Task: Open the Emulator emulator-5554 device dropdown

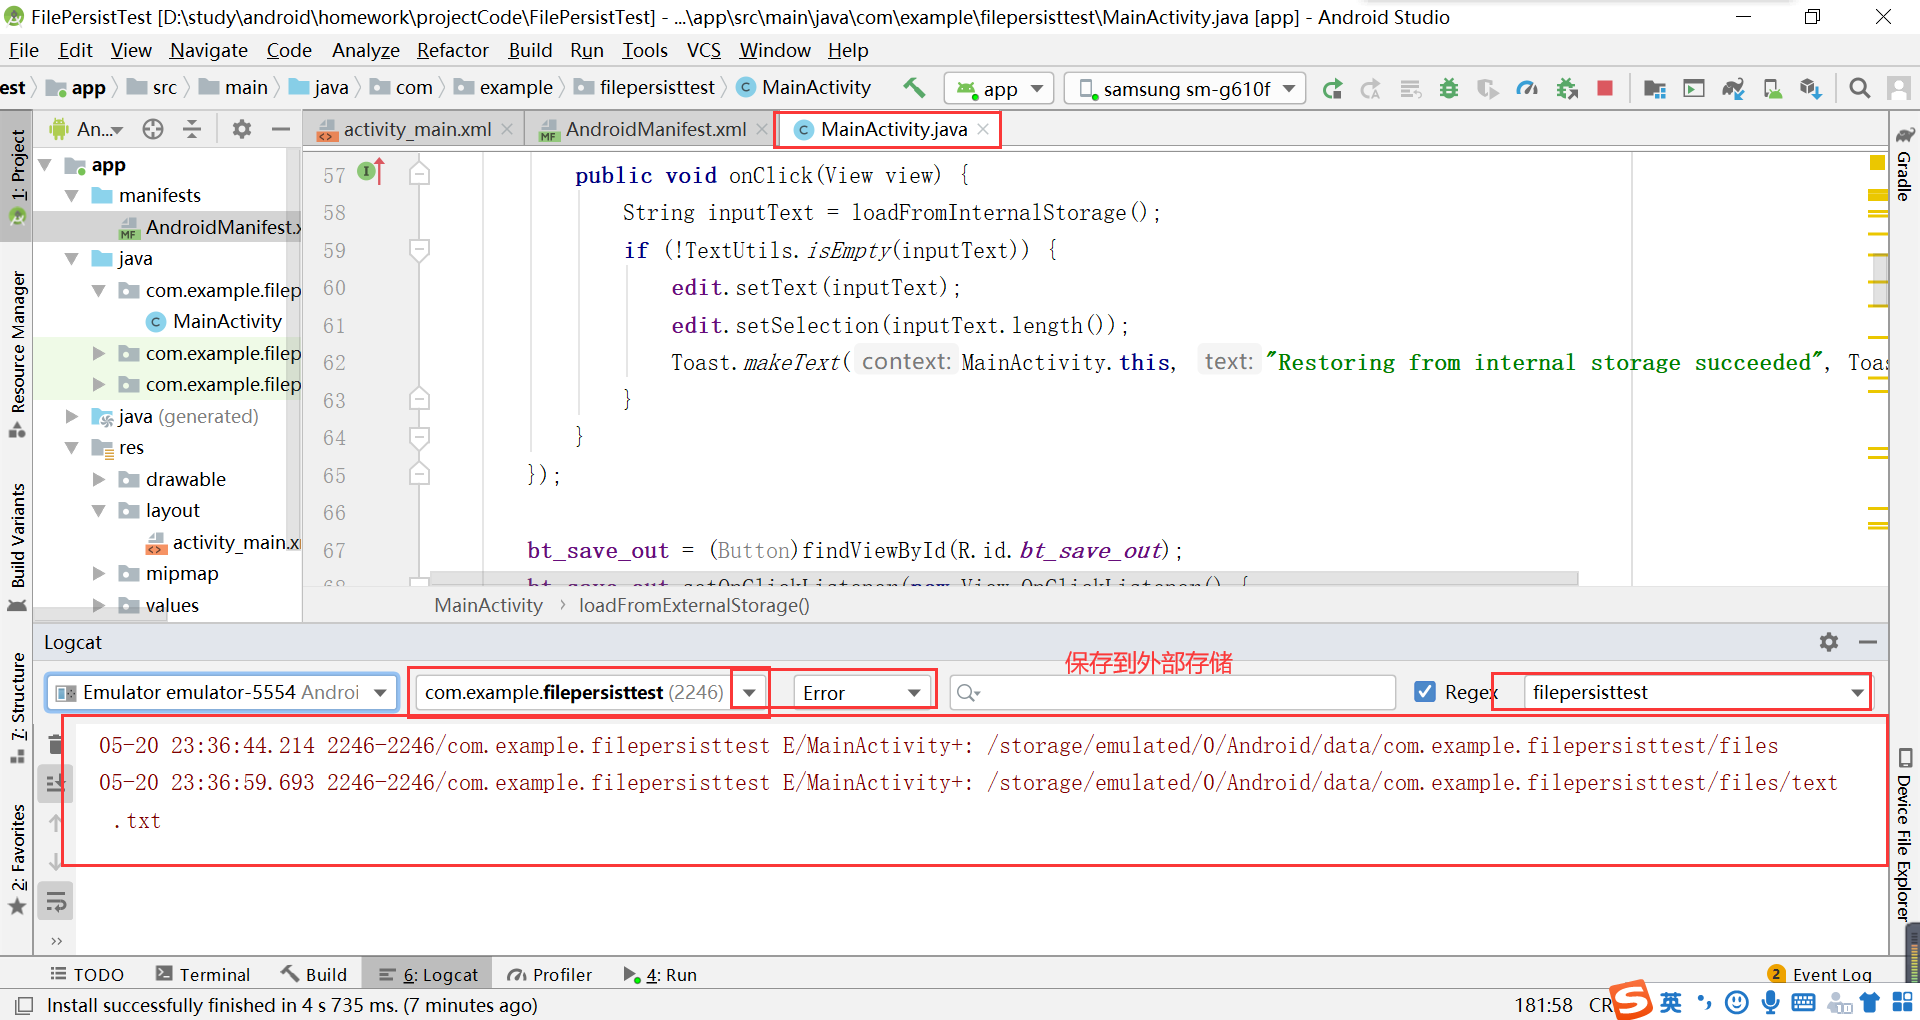Action: pos(222,692)
